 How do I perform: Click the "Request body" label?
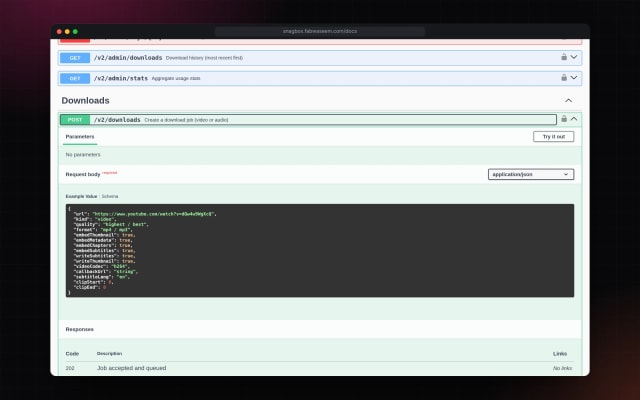point(83,174)
